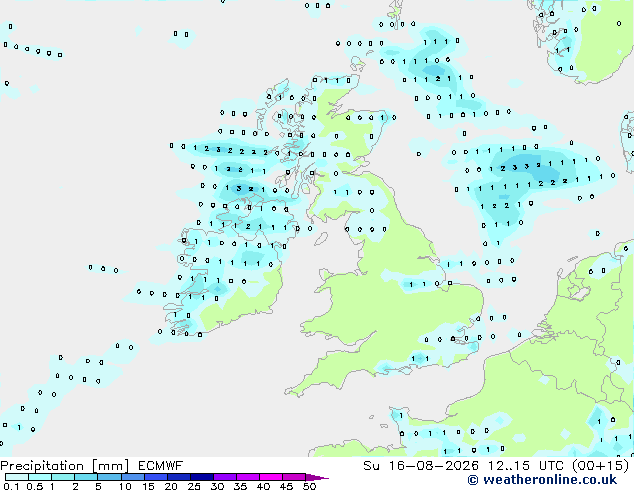Click the '20' legend scale label

171,486
